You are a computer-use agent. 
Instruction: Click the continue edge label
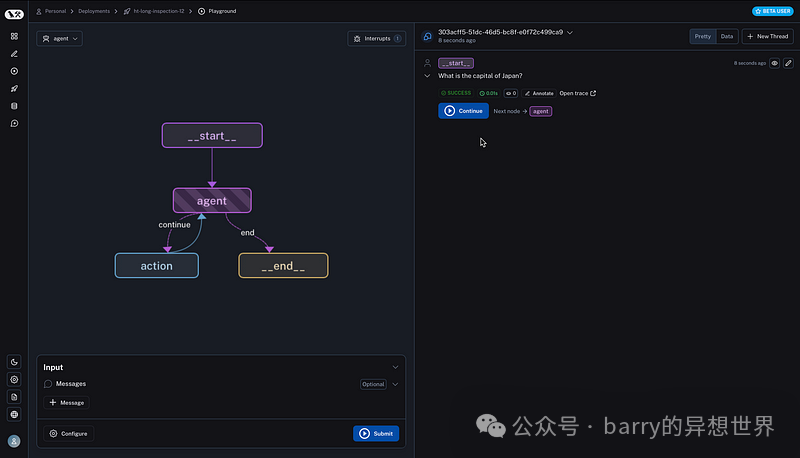pos(174,225)
